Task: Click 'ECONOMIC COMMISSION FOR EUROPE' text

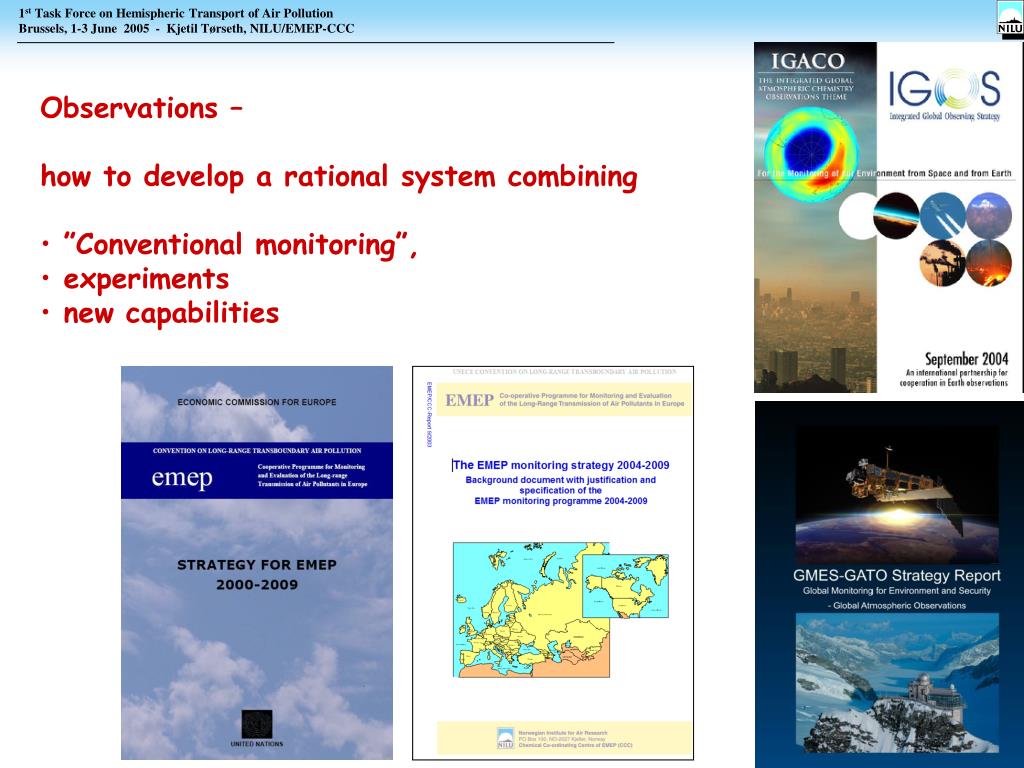Action: (x=257, y=402)
